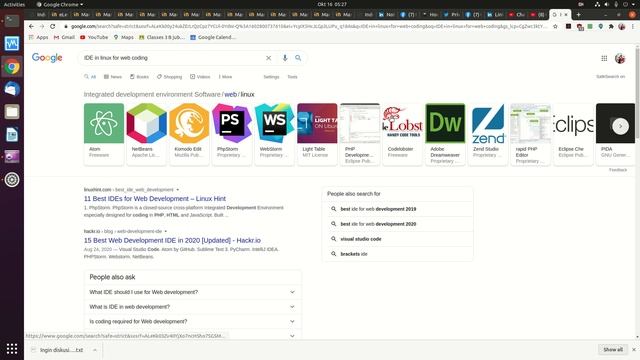Open Thunderbird mail from the dock
The width and height of the screenshot is (640, 360).
(x=12, y=89)
